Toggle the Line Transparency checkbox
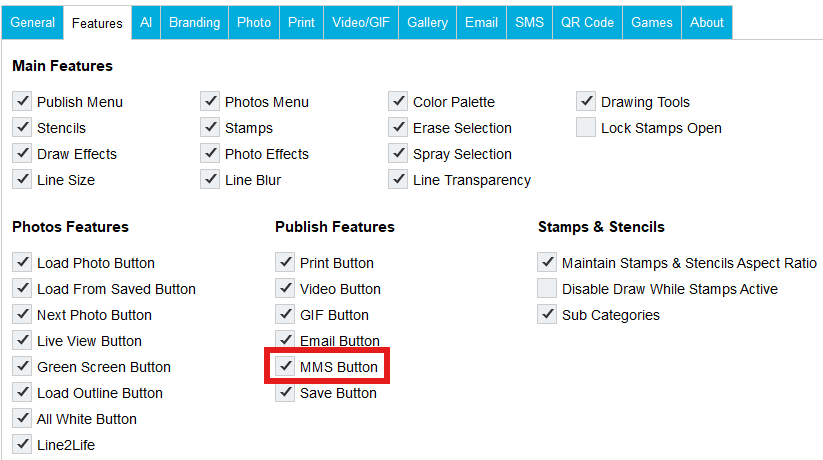Image resolution: width=823 pixels, height=460 pixels. point(398,180)
